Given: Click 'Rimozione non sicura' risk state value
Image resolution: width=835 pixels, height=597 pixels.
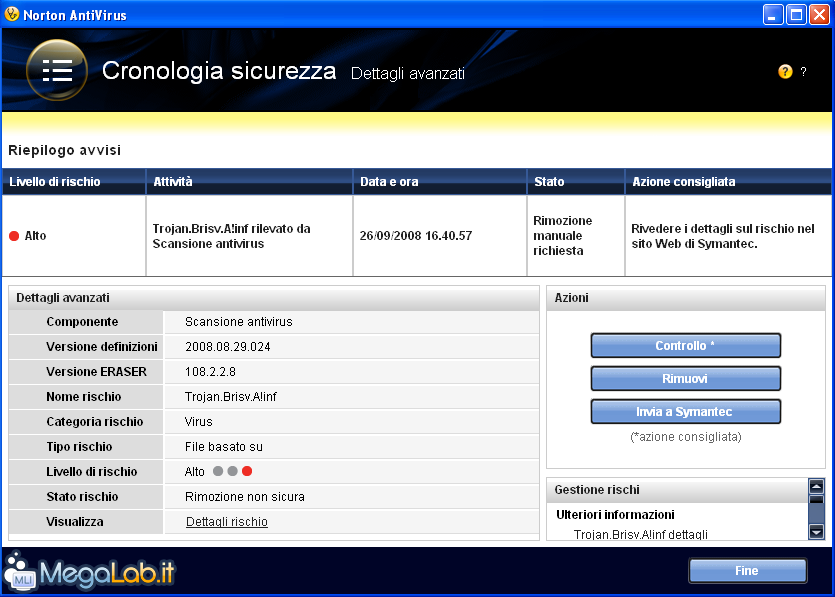Looking at the screenshot, I should (245, 497).
